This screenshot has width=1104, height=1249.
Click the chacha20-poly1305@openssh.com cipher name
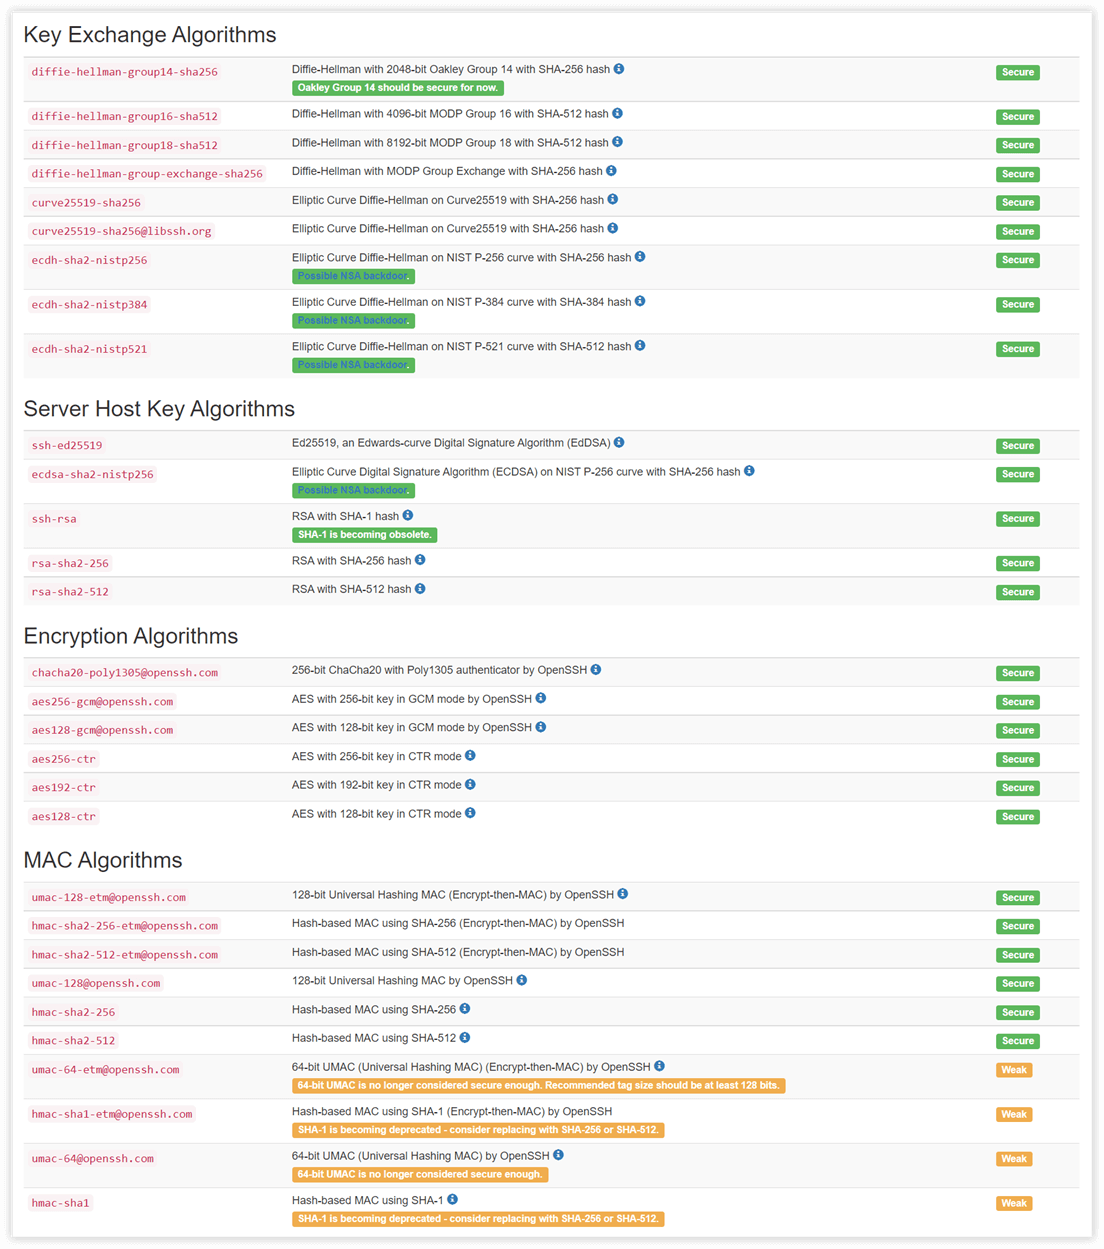124,673
